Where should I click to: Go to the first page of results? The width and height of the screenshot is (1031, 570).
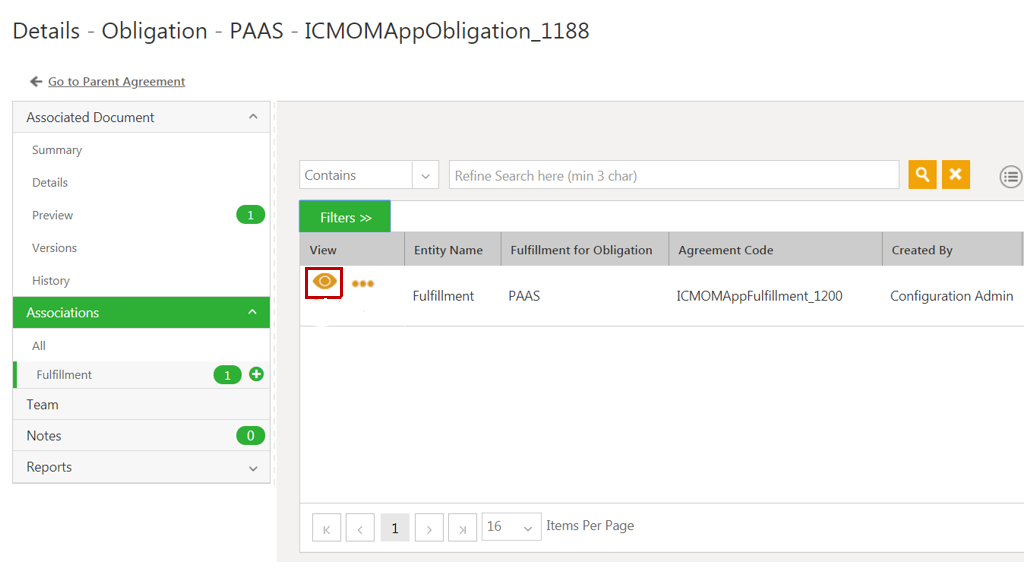click(326, 527)
